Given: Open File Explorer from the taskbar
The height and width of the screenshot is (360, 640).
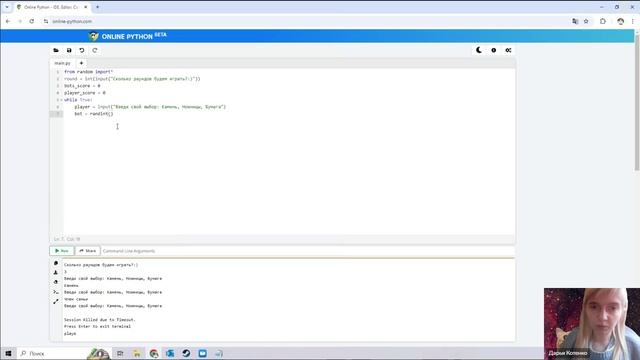Looking at the screenshot, I should click(x=137, y=353).
